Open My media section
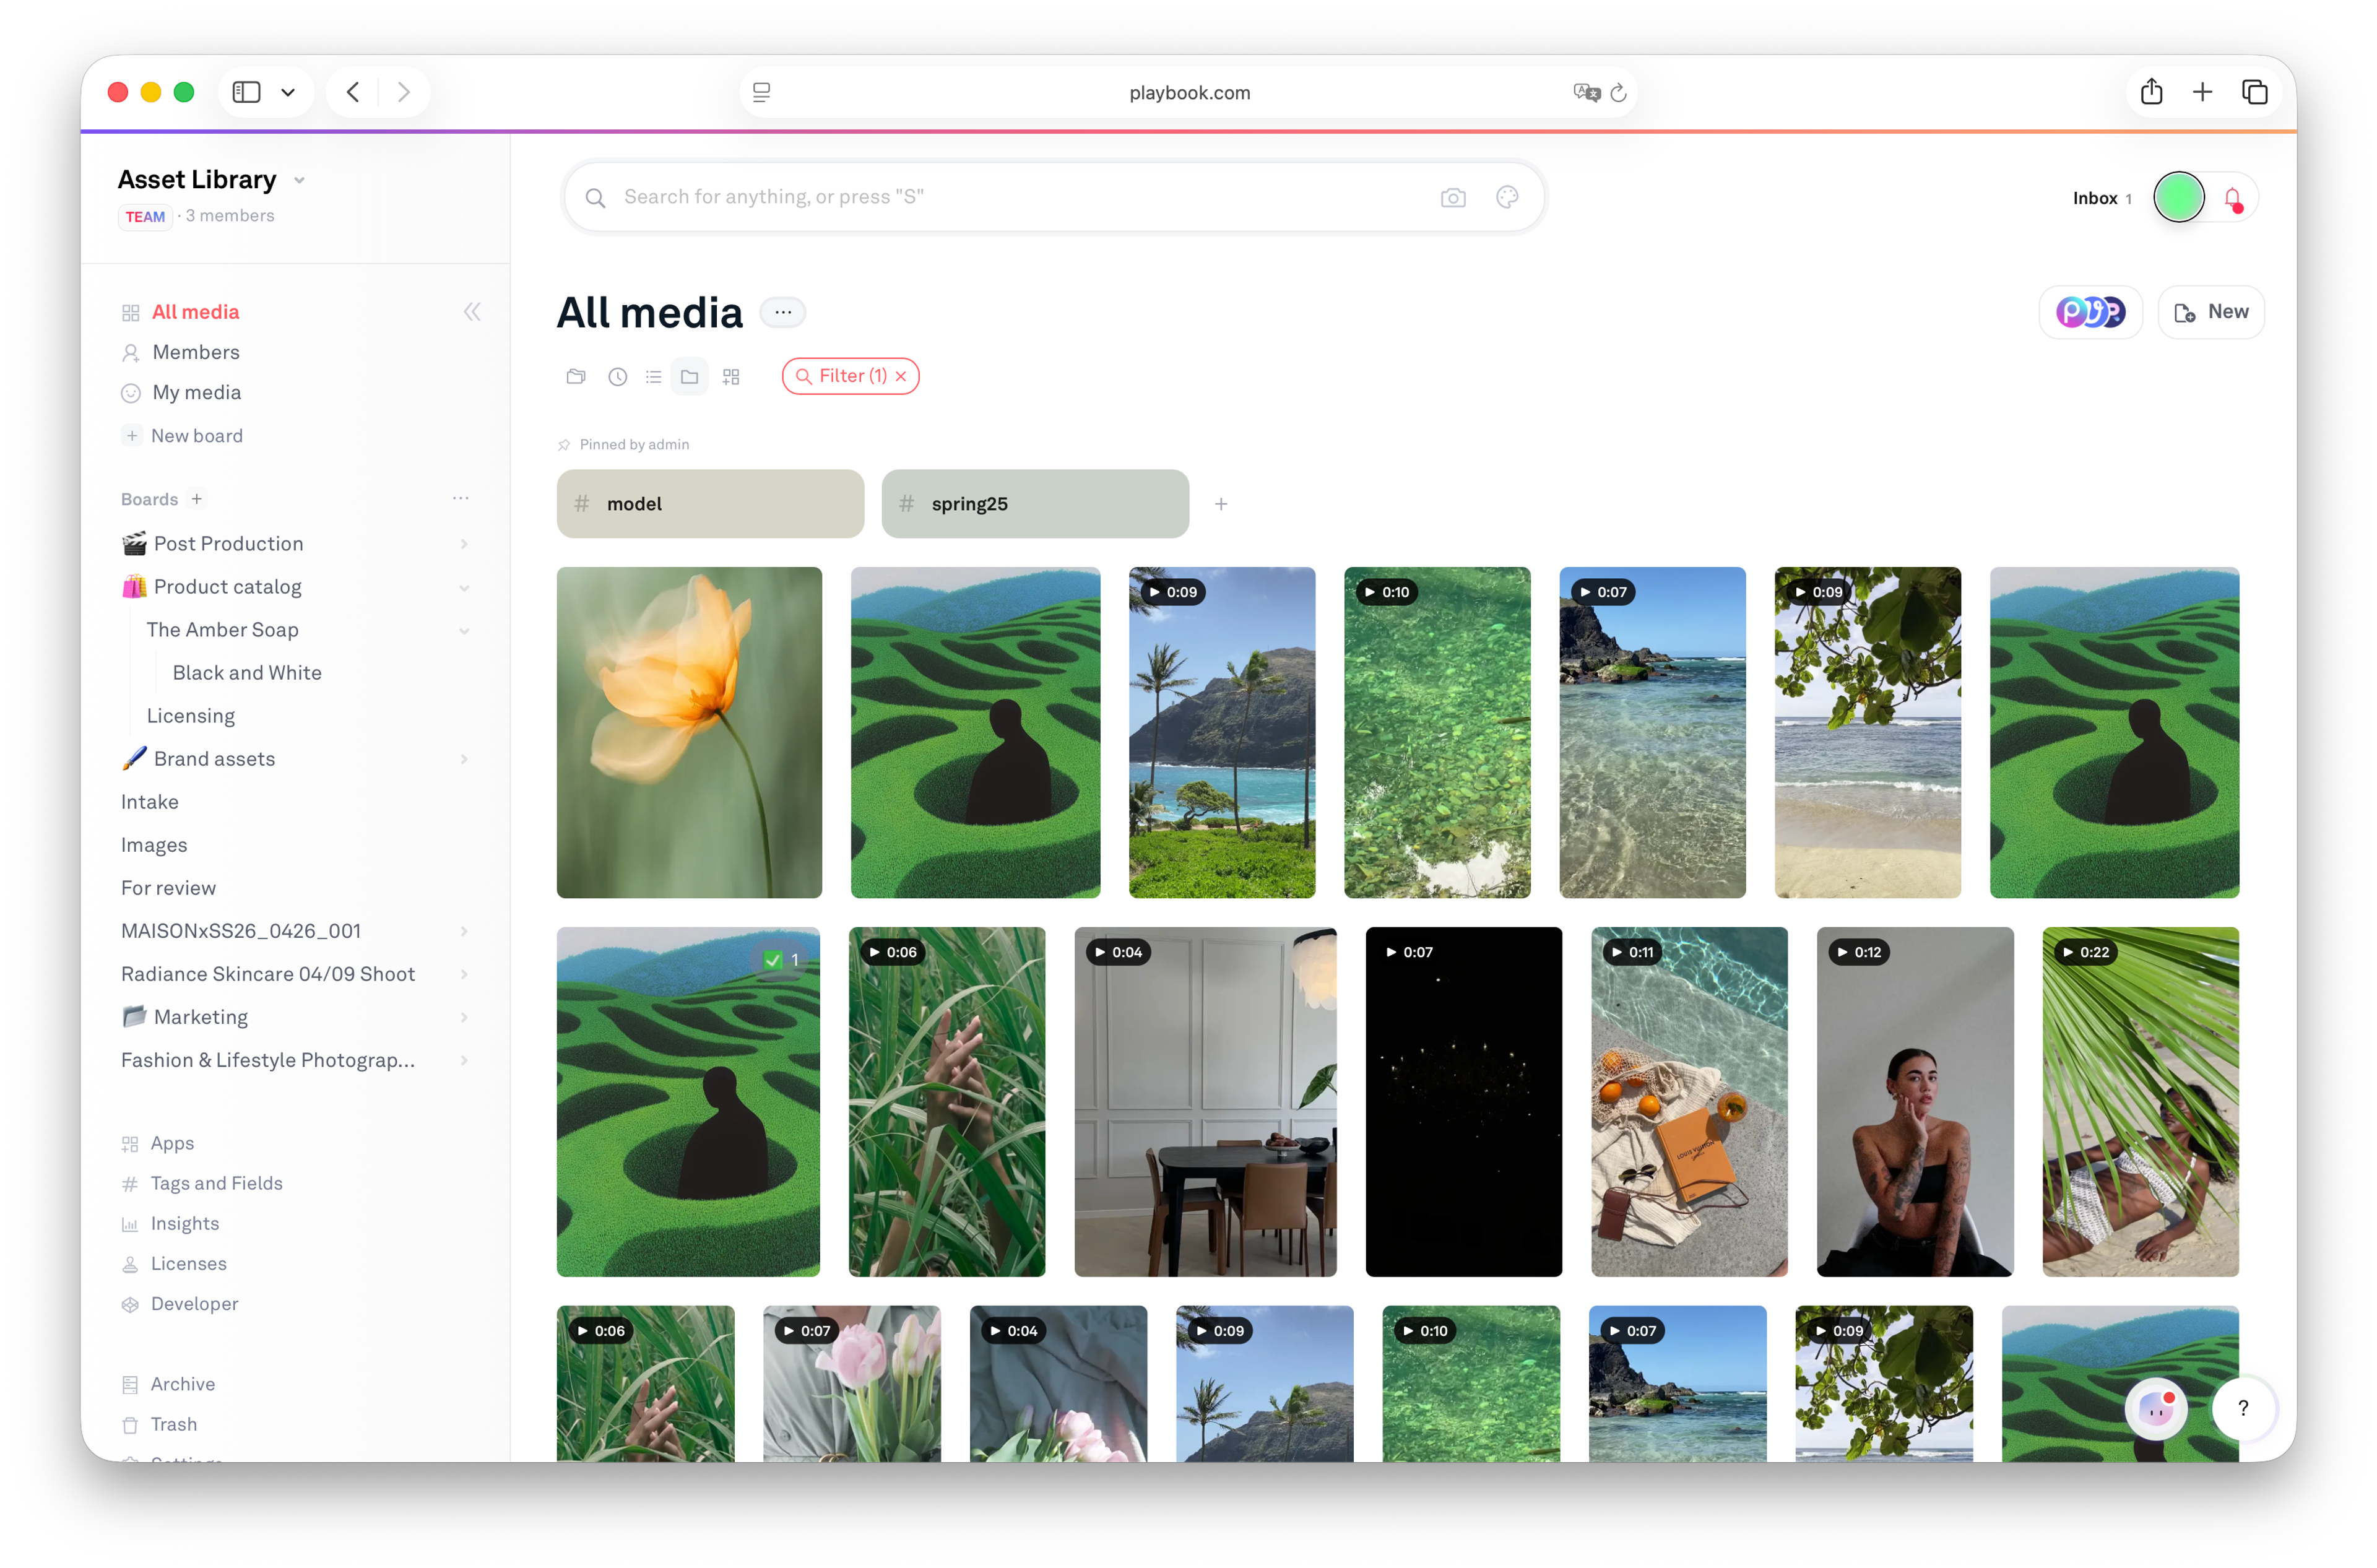2377x1568 pixels. 197,393
